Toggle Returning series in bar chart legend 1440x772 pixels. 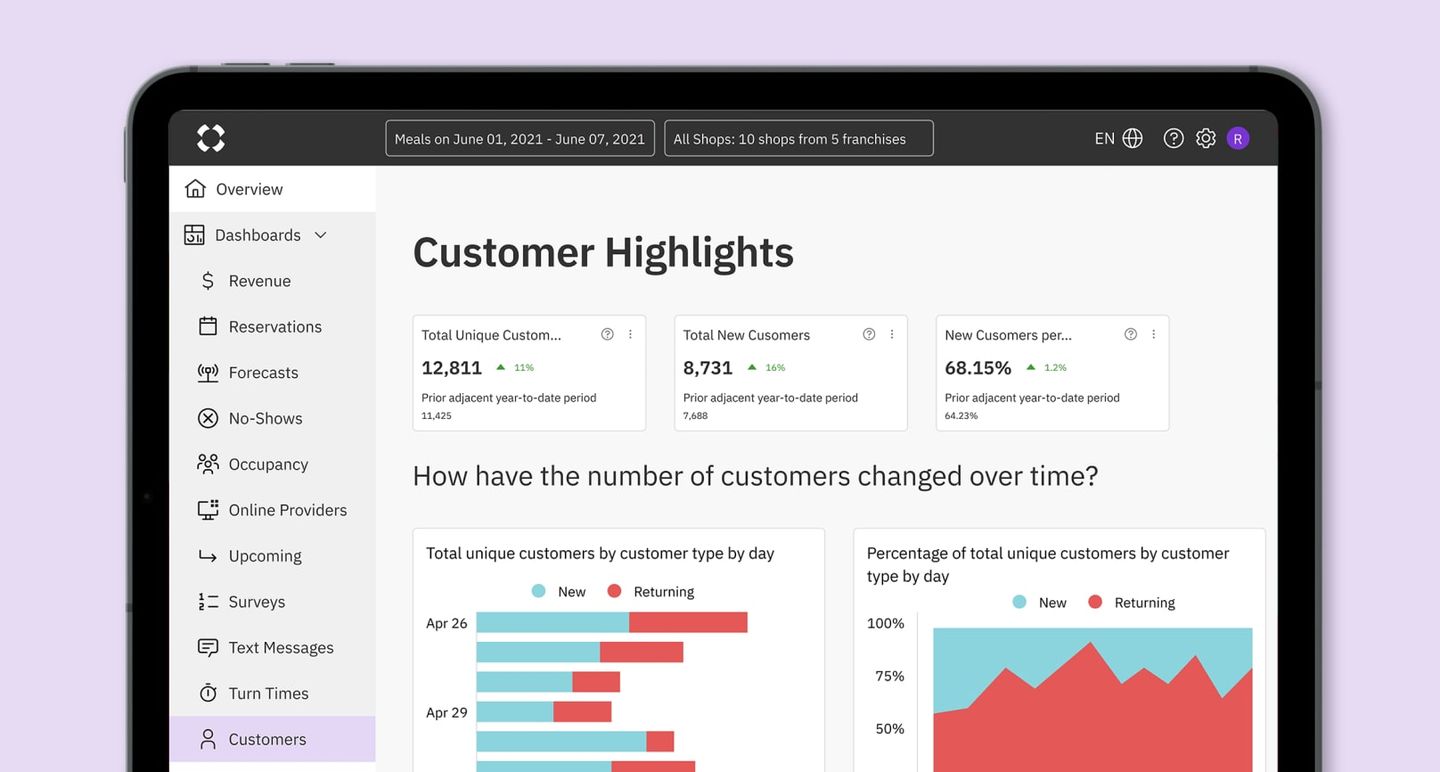pyautogui.click(x=651, y=591)
